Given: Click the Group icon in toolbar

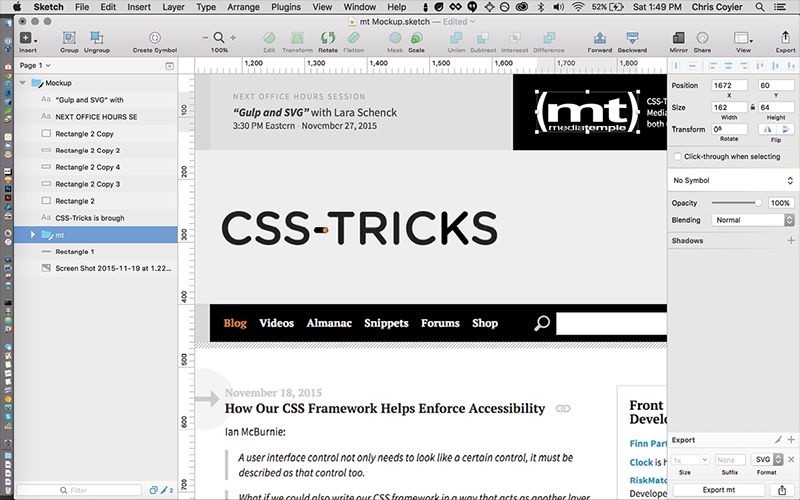Looking at the screenshot, I should coord(69,38).
